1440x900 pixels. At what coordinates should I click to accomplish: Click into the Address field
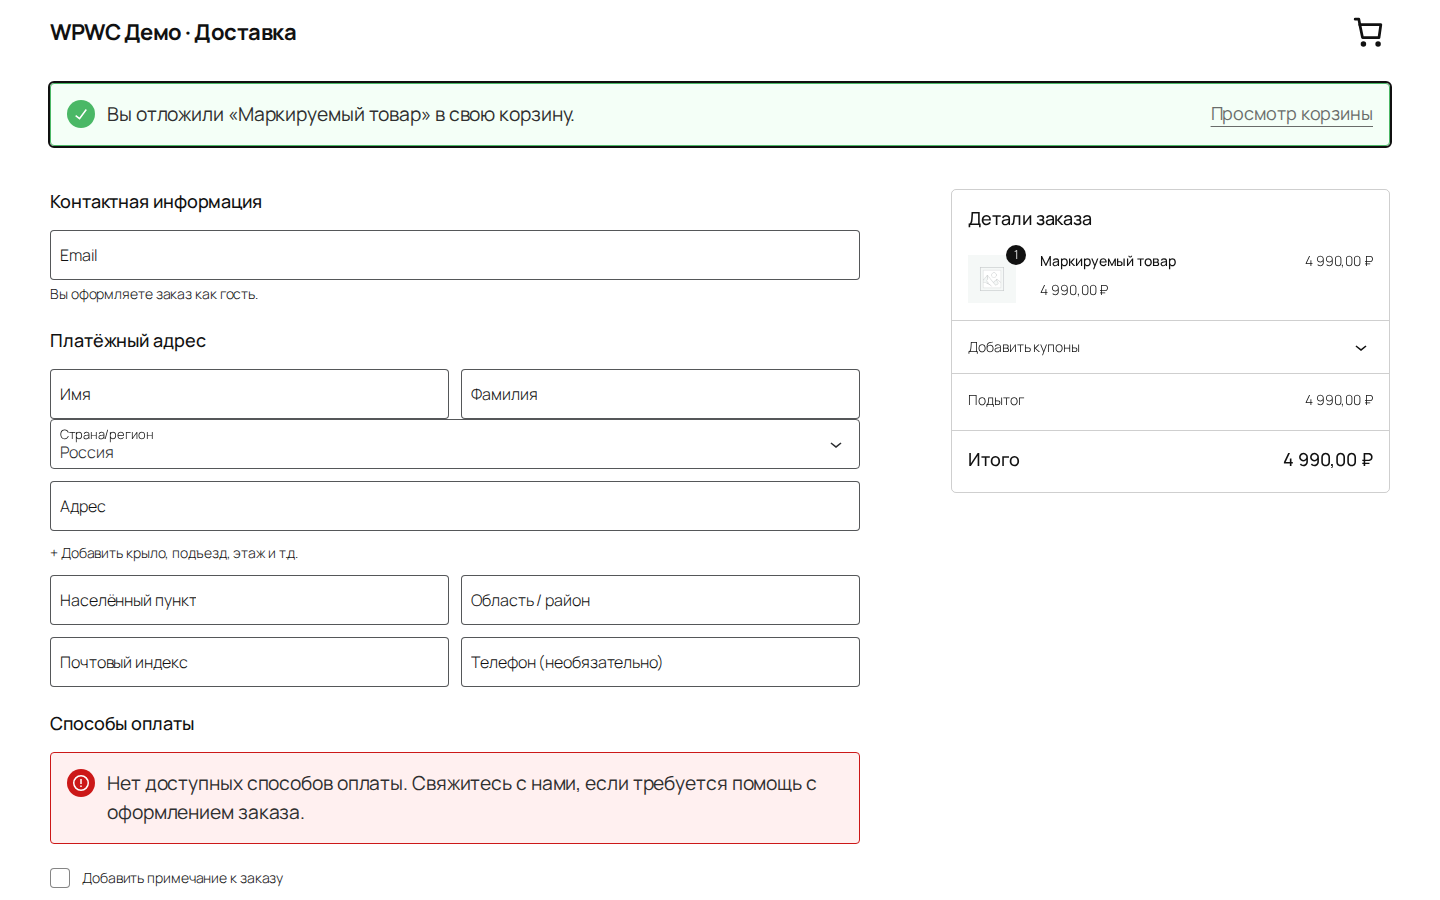point(455,506)
